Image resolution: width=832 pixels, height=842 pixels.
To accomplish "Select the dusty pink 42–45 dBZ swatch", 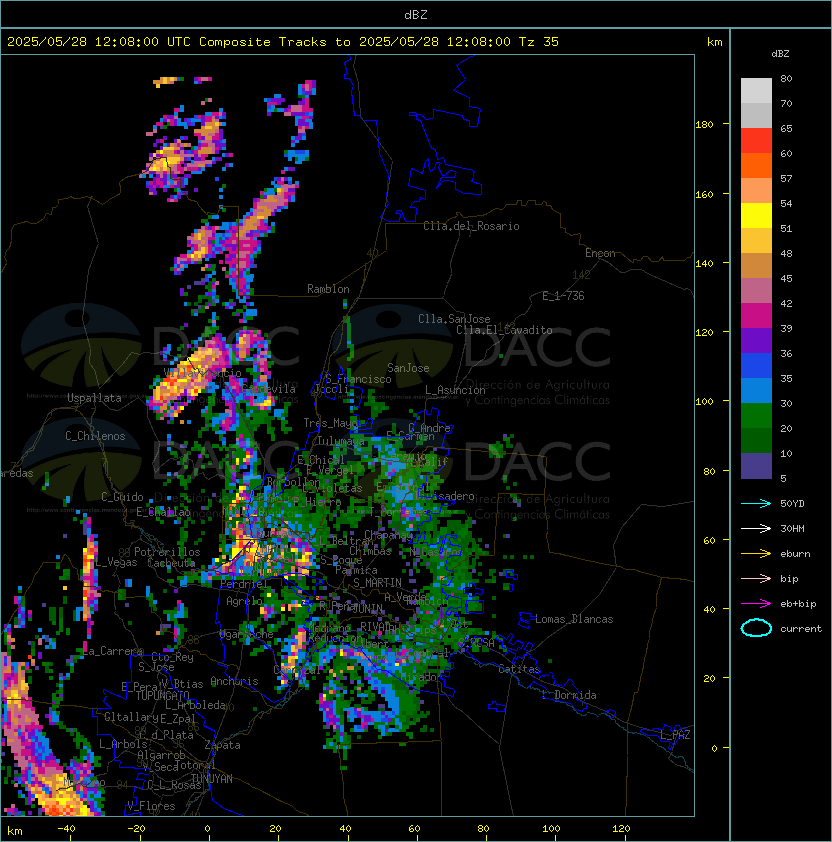I will point(756,291).
